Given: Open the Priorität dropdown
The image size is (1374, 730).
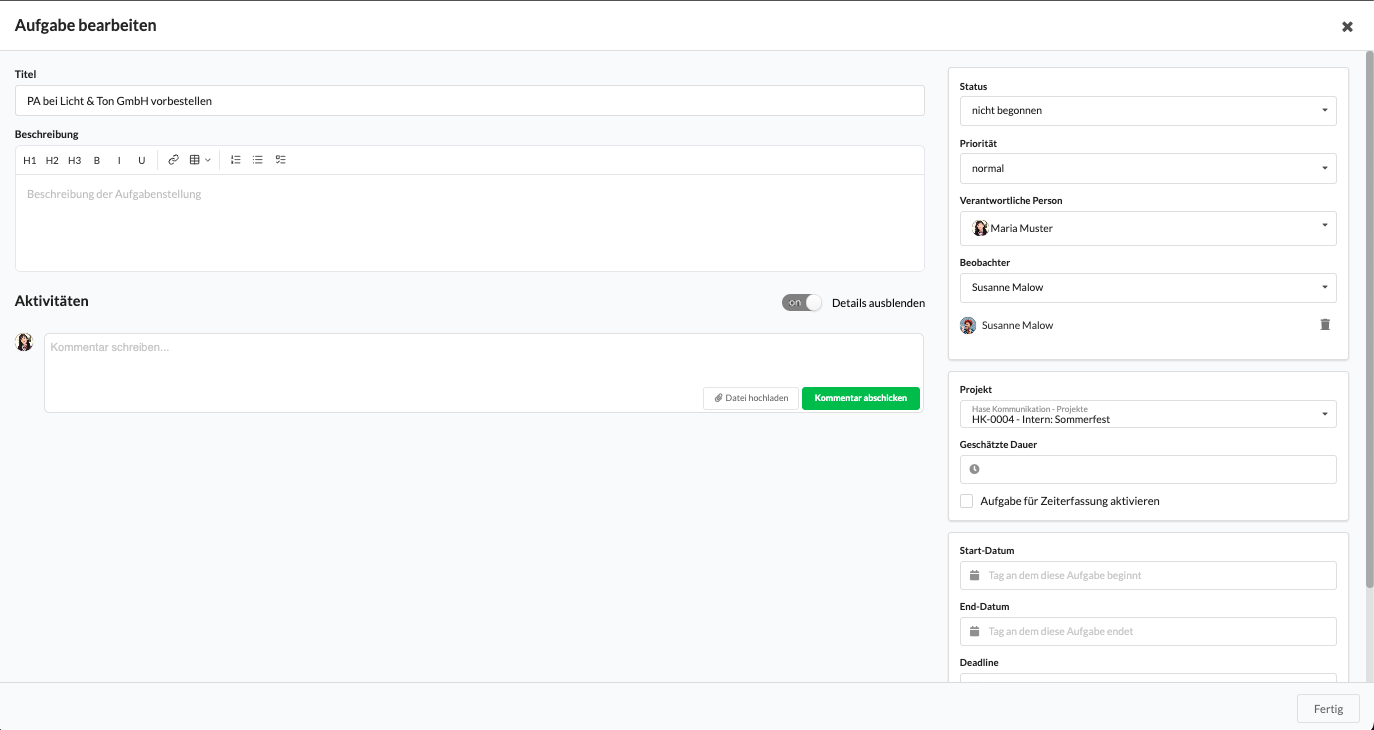Looking at the screenshot, I should pyautogui.click(x=1147, y=169).
